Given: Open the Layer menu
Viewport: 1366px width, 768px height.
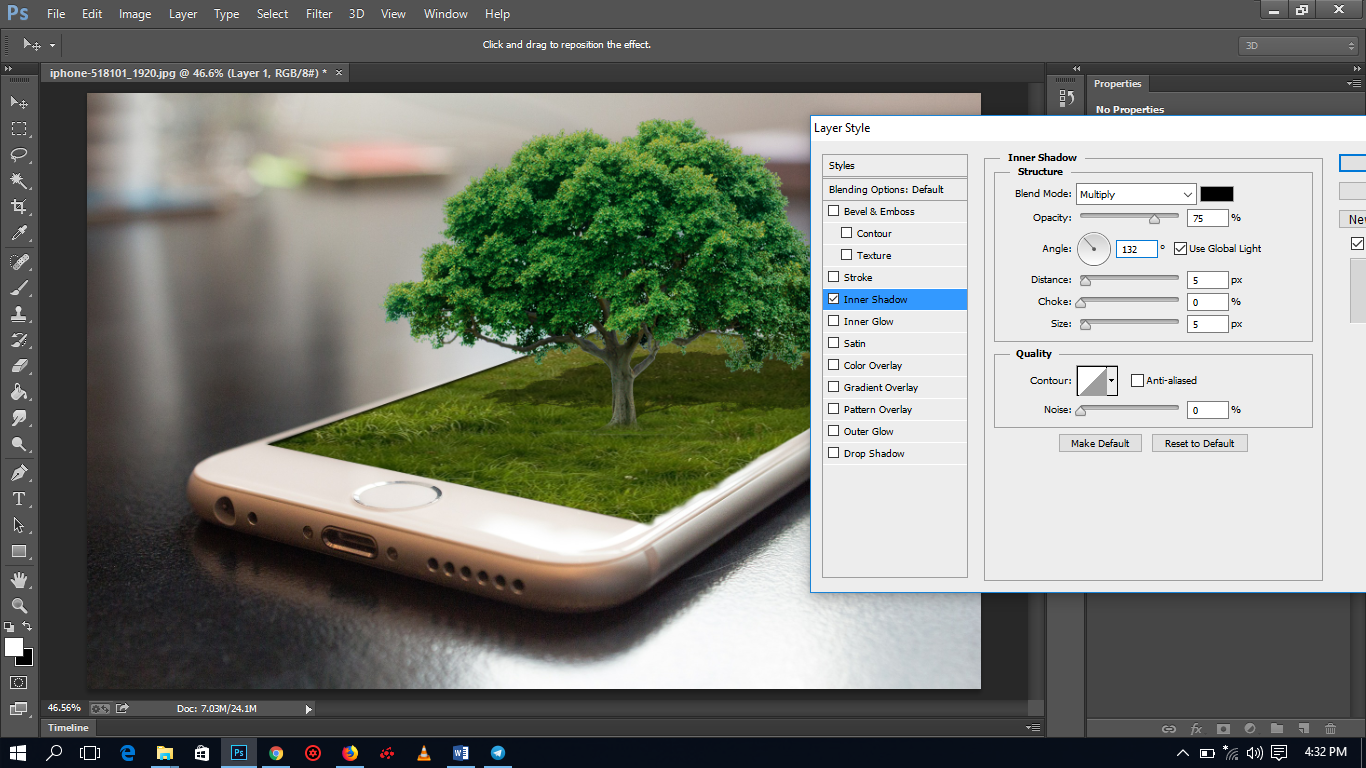Looking at the screenshot, I should click(183, 14).
